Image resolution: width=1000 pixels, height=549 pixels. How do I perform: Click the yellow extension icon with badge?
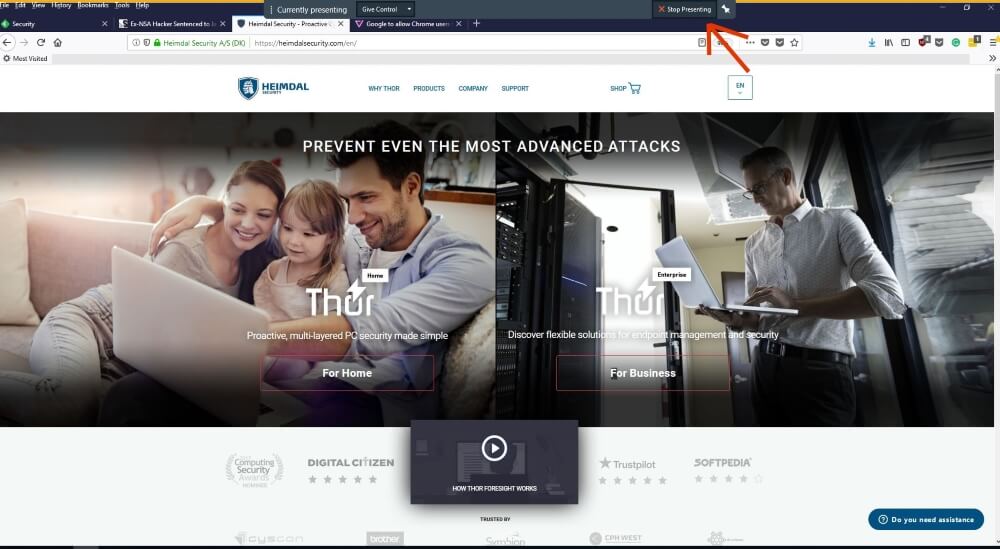(974, 42)
